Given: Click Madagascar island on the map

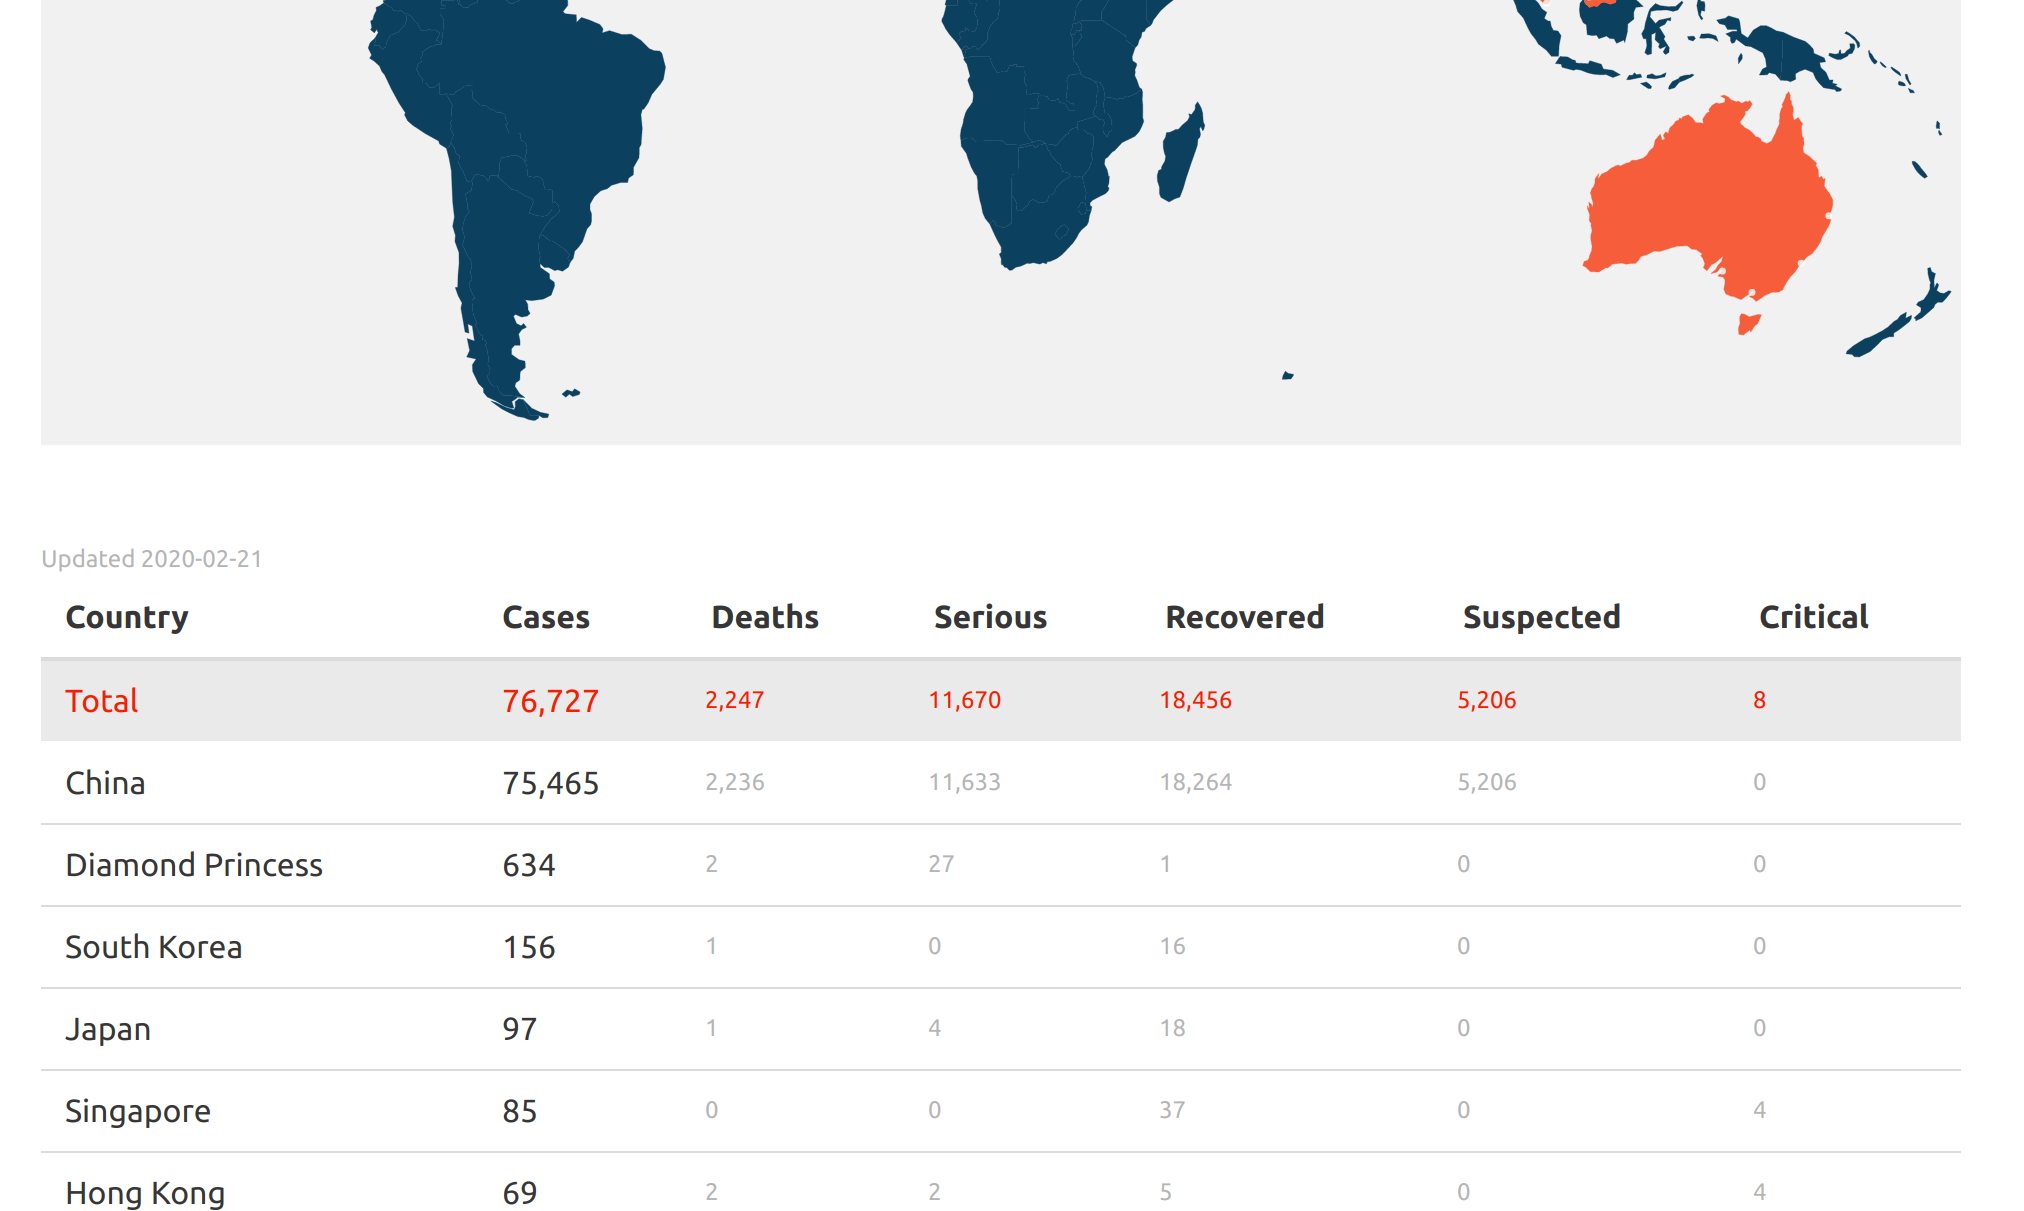Looking at the screenshot, I should [x=1180, y=155].
